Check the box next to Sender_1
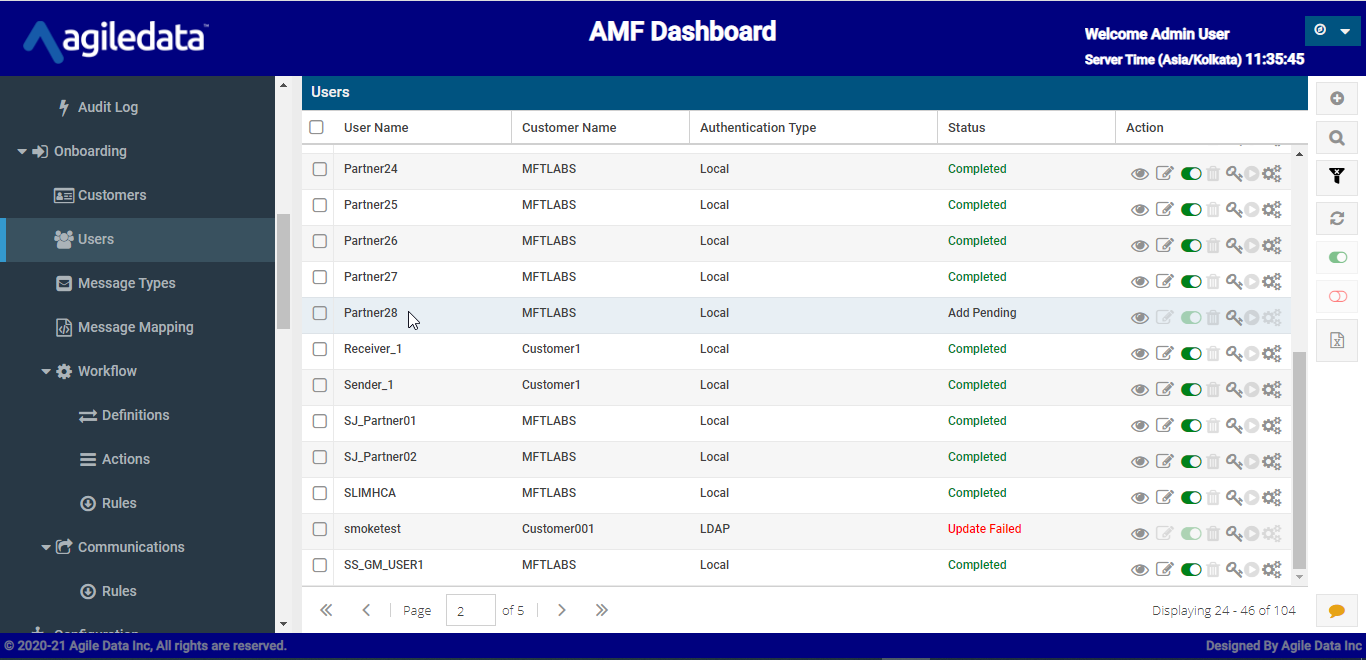 pos(320,385)
